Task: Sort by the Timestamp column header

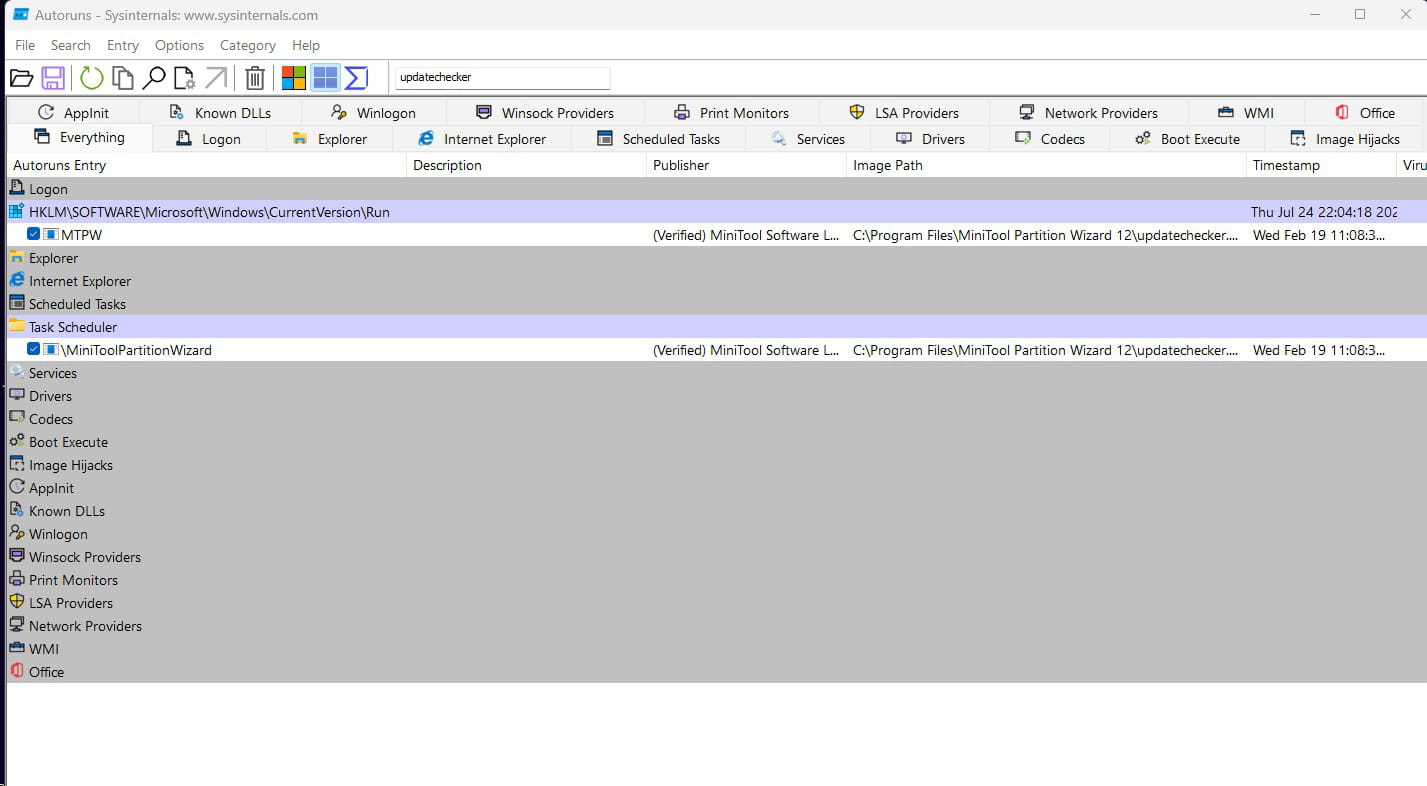Action: pos(1286,165)
